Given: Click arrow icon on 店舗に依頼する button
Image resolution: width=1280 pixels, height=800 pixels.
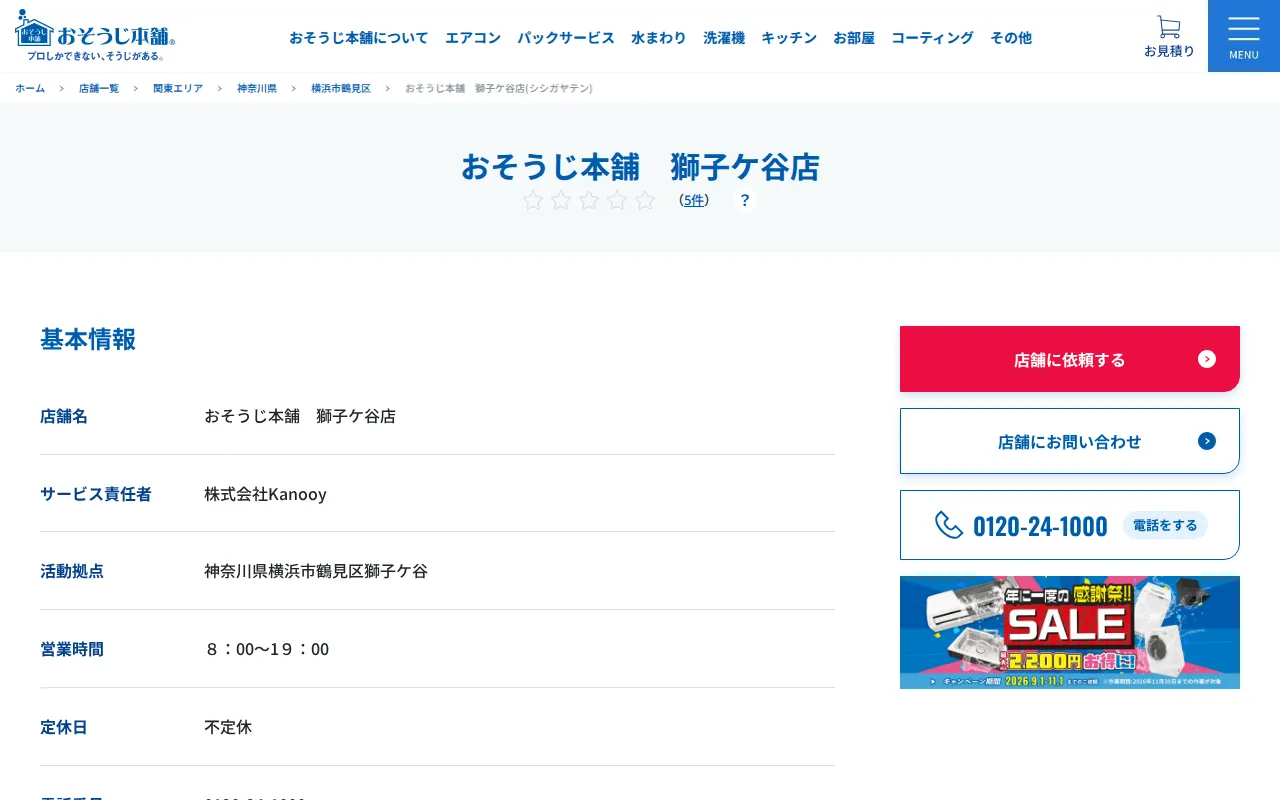Looking at the screenshot, I should click(x=1207, y=359).
